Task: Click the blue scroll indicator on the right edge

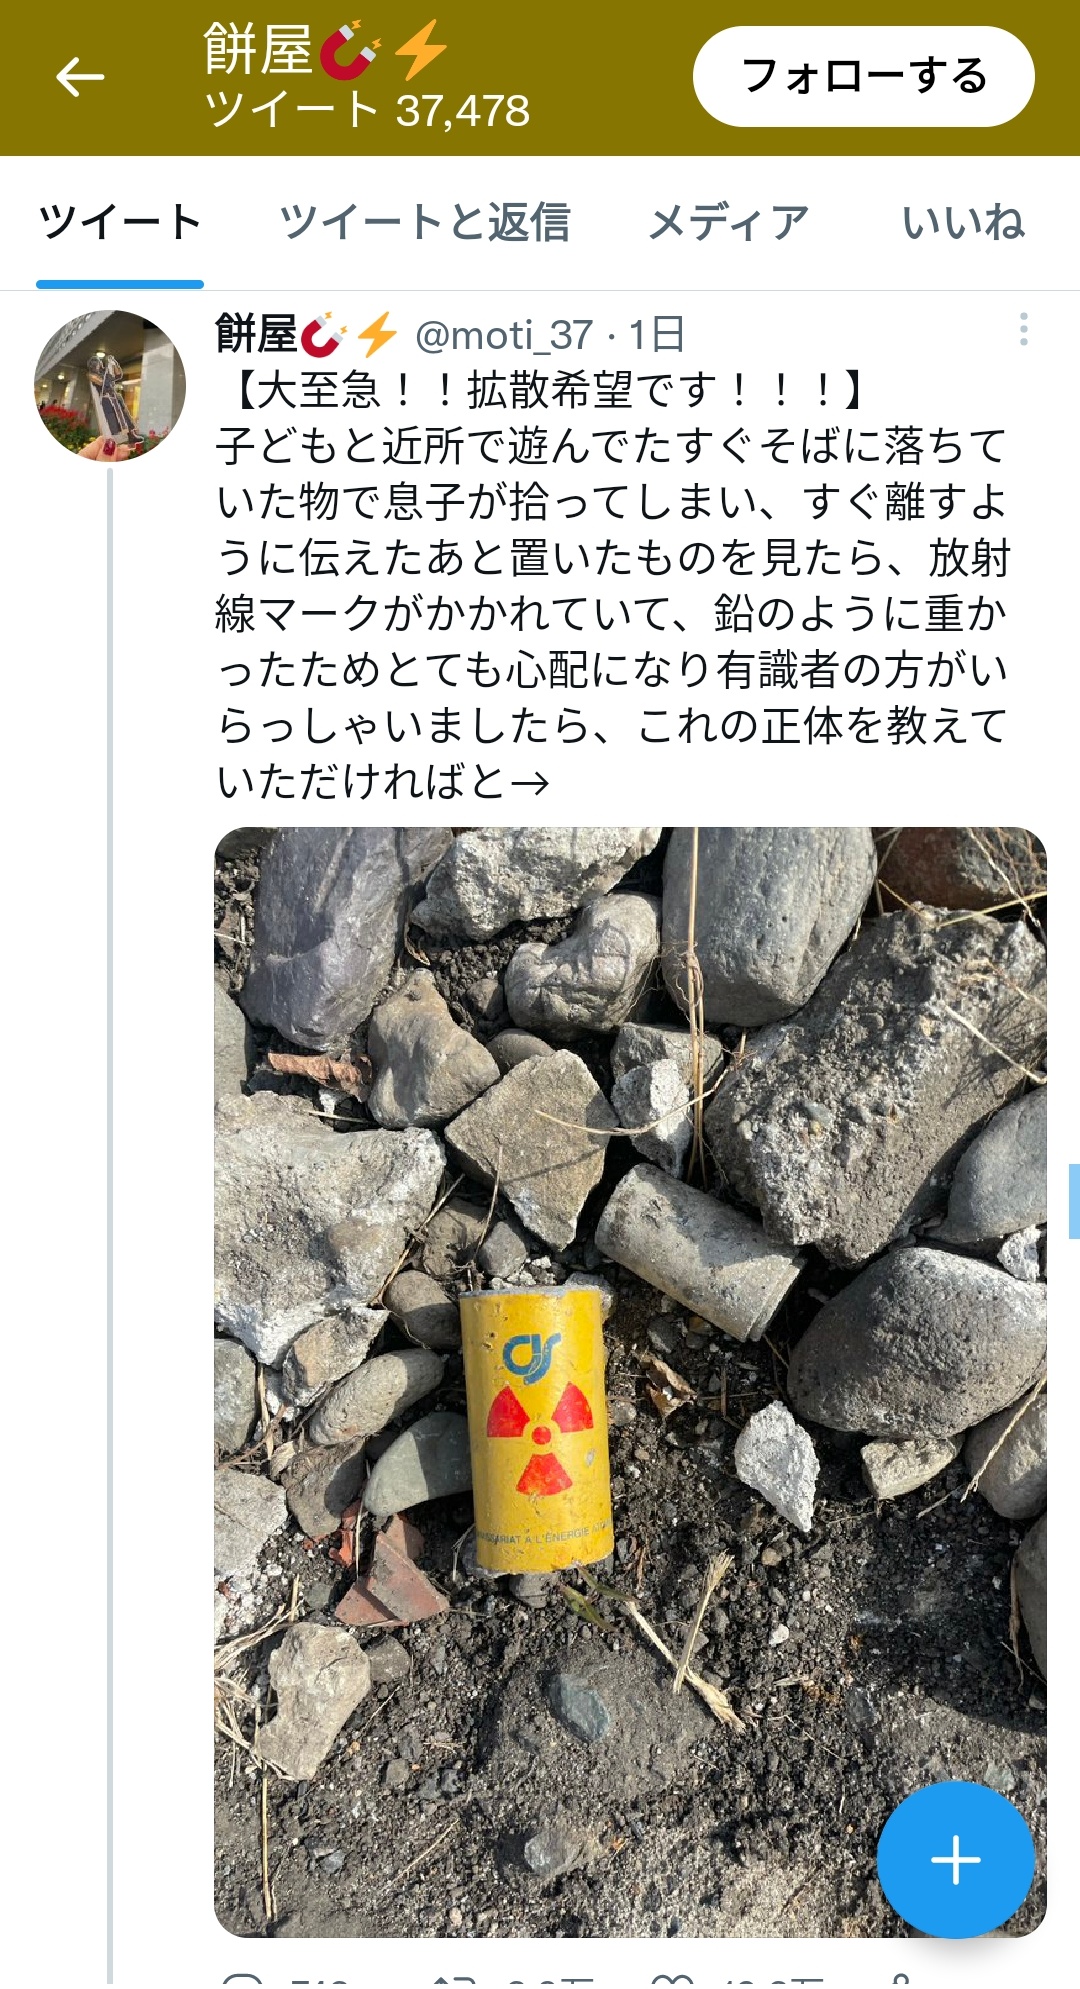Action: (x=1074, y=1201)
